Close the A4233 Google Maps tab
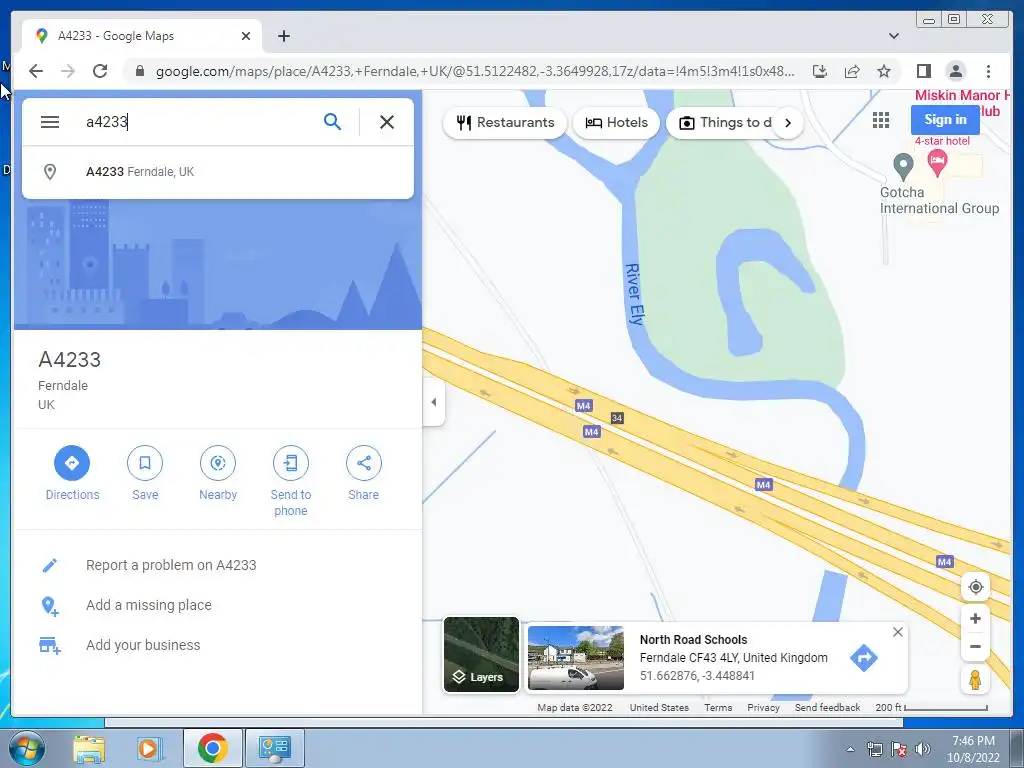This screenshot has height=768, width=1024. click(x=246, y=36)
